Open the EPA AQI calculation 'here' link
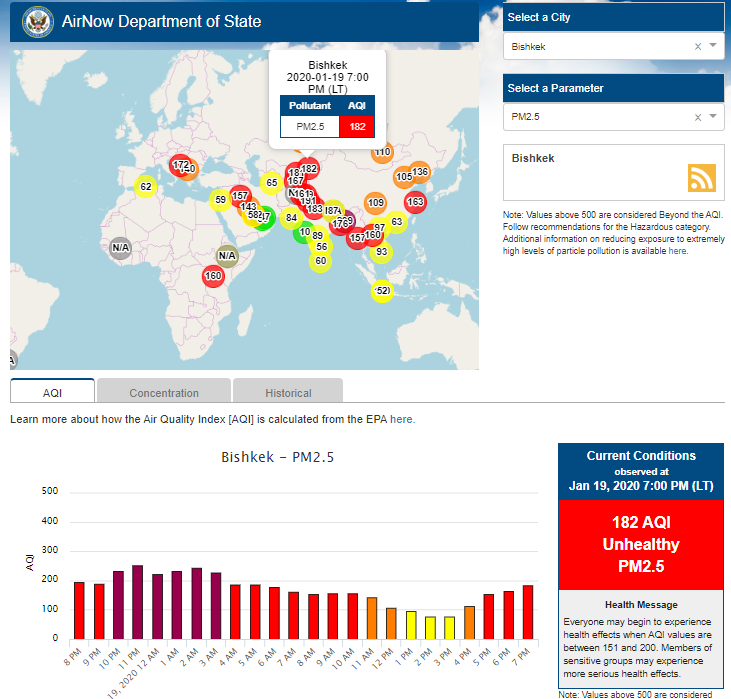This screenshot has height=699, width=731. click(400, 420)
